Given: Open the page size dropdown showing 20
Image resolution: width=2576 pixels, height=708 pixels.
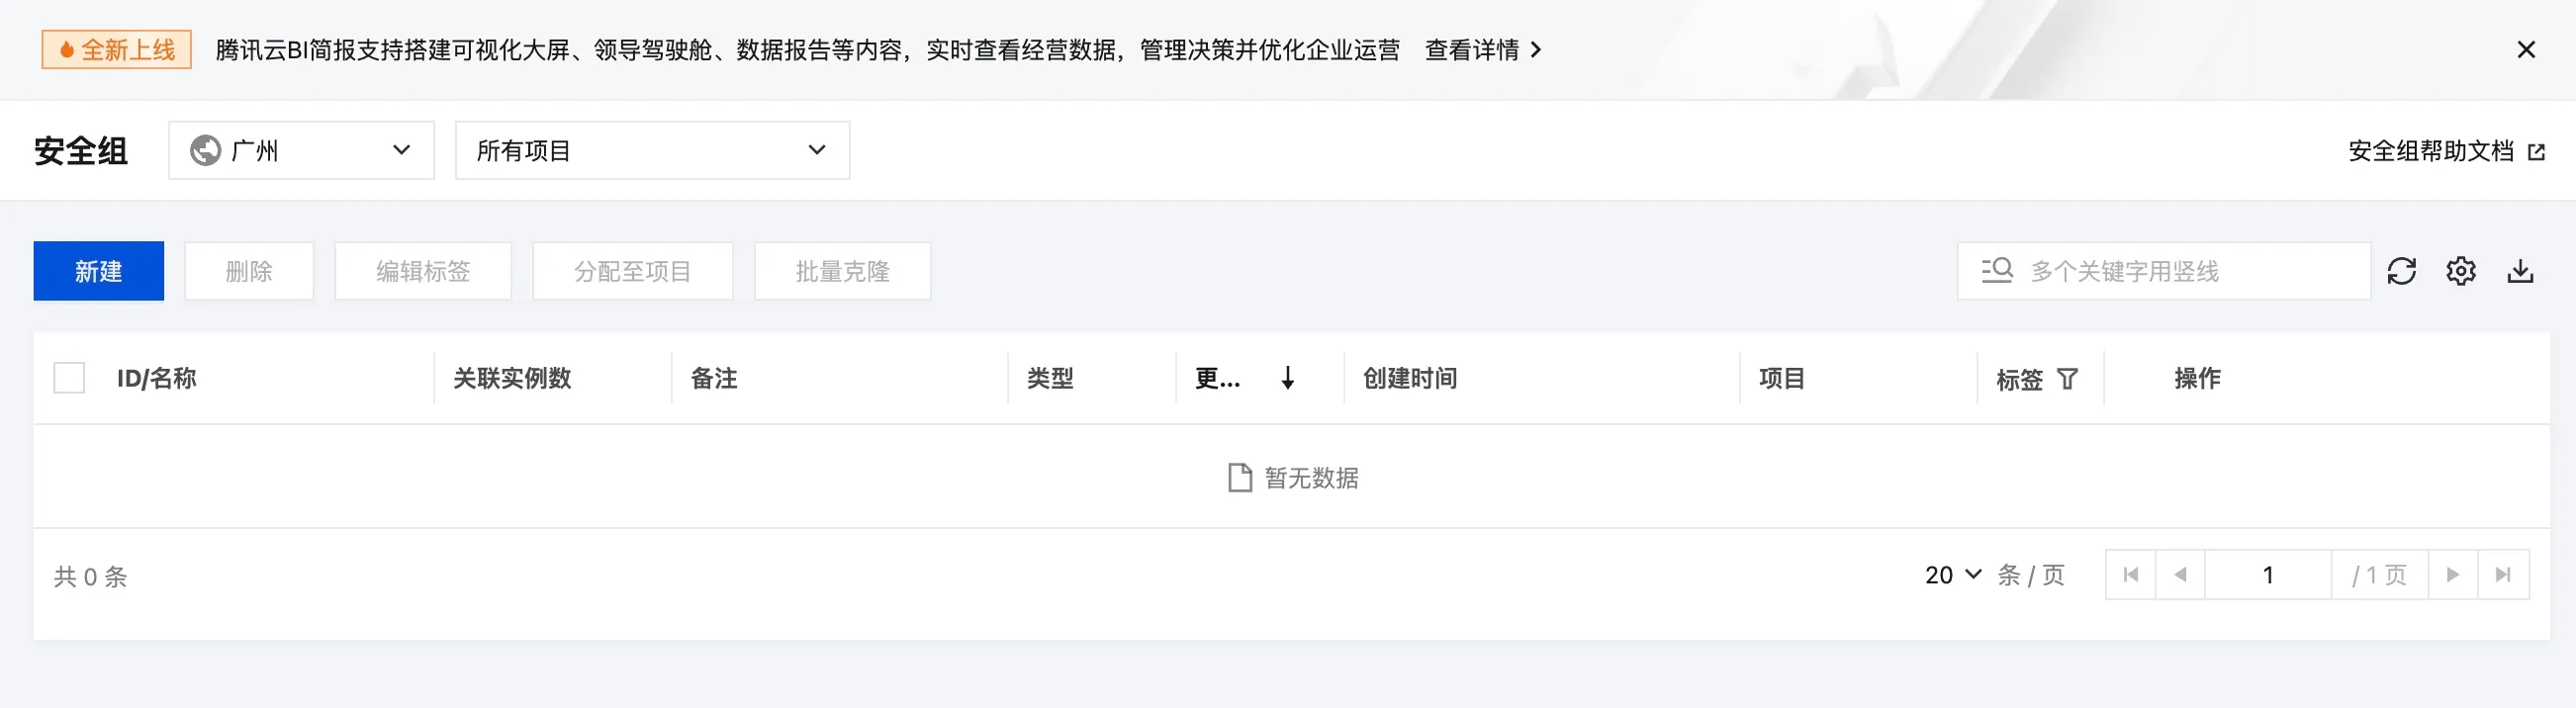Looking at the screenshot, I should click(x=1949, y=574).
